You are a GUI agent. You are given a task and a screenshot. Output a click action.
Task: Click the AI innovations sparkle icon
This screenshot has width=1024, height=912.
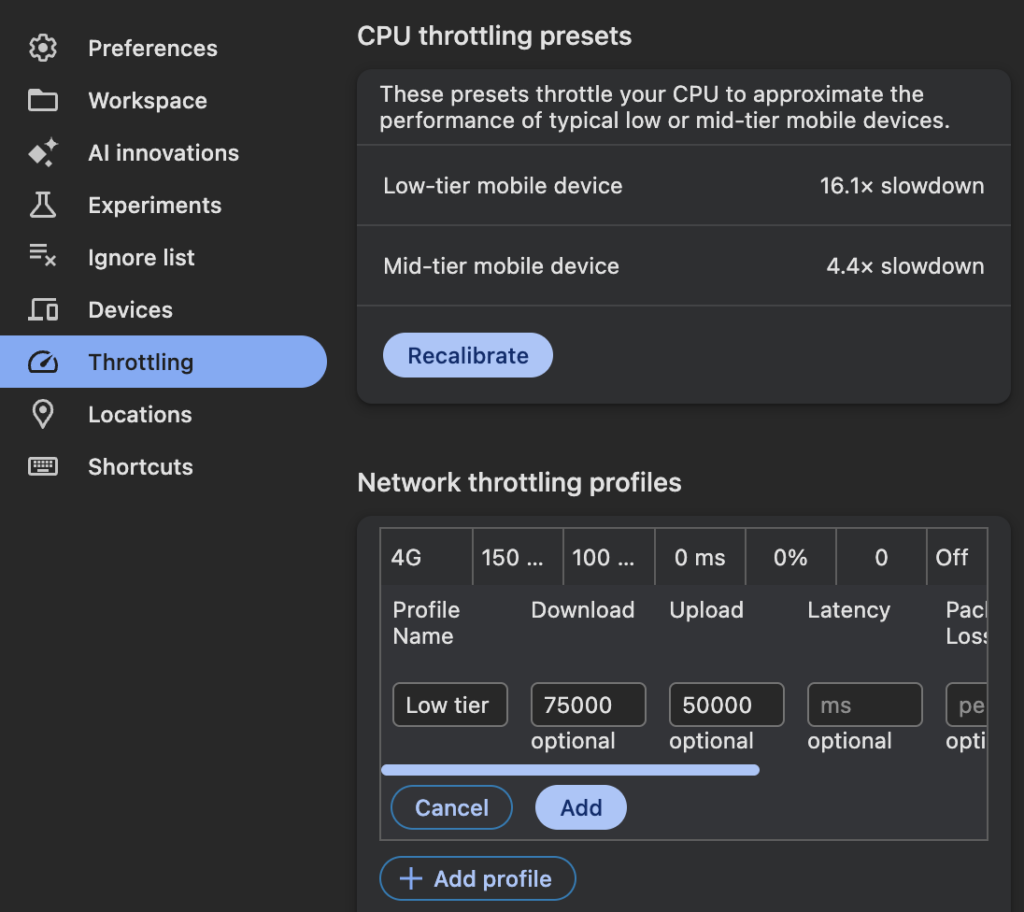(x=42, y=153)
